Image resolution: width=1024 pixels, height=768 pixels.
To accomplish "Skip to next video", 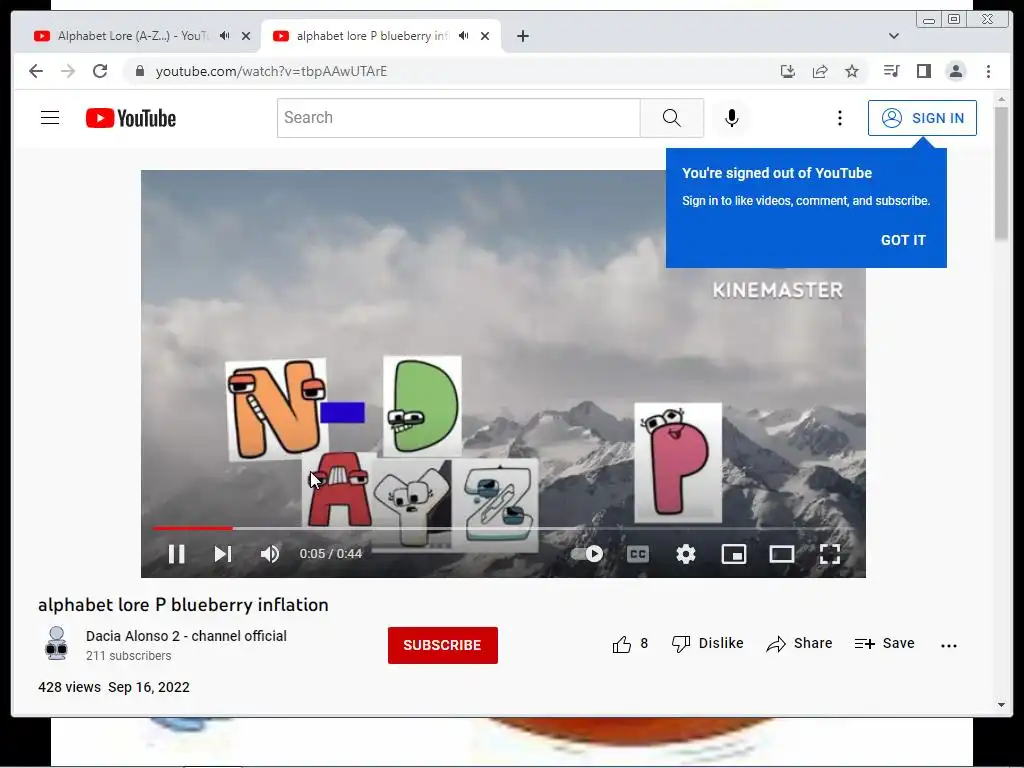I will click(x=223, y=554).
